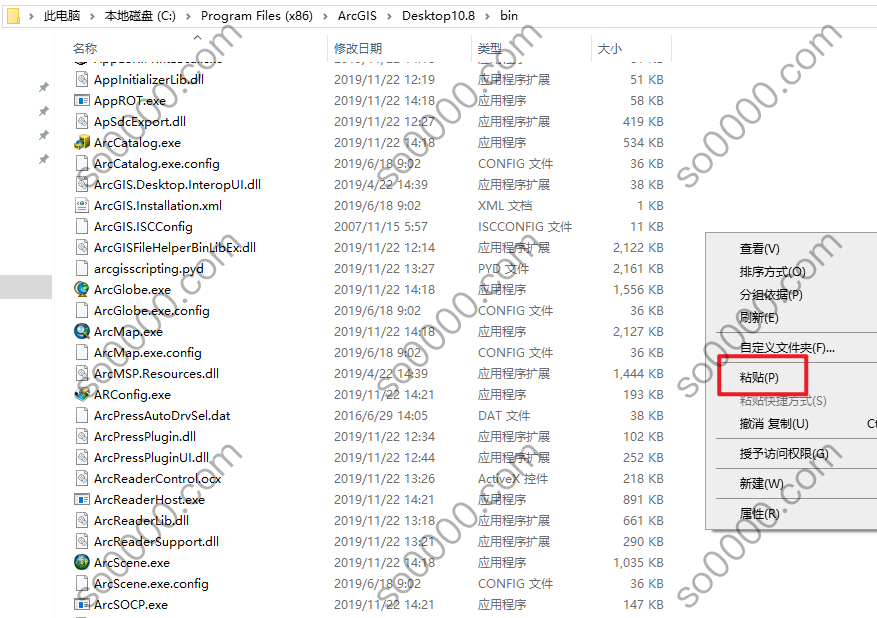Click the ArcMap.exe magnifier globe icon

[x=82, y=331]
